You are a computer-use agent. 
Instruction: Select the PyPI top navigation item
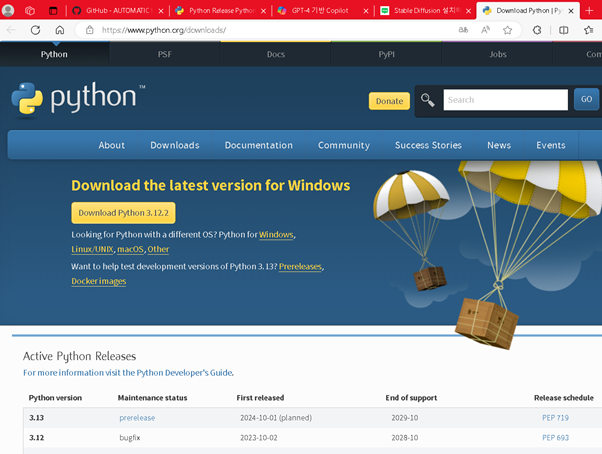point(387,54)
